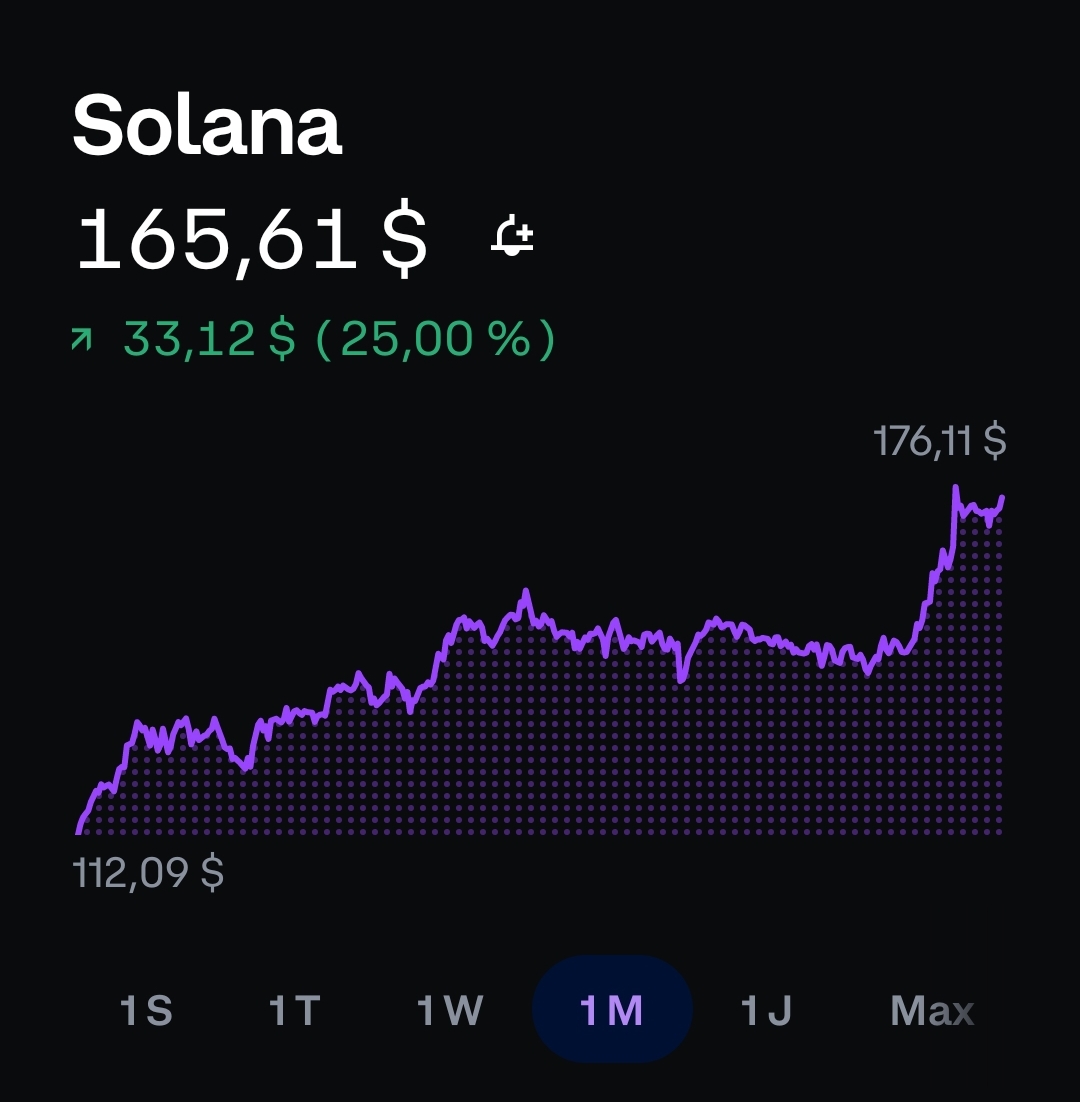Image resolution: width=1080 pixels, height=1102 pixels.
Task: Switch chart to the 1T range
Action: click(295, 1011)
